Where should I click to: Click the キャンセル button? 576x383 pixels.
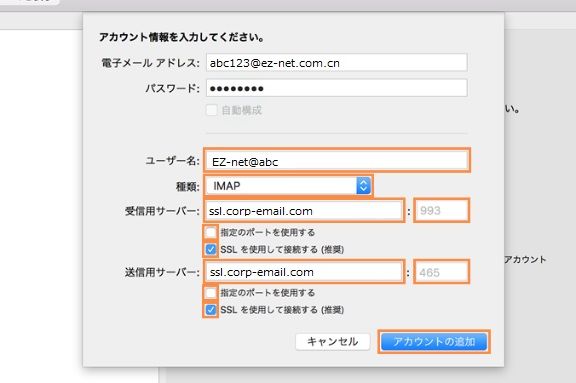click(x=333, y=342)
